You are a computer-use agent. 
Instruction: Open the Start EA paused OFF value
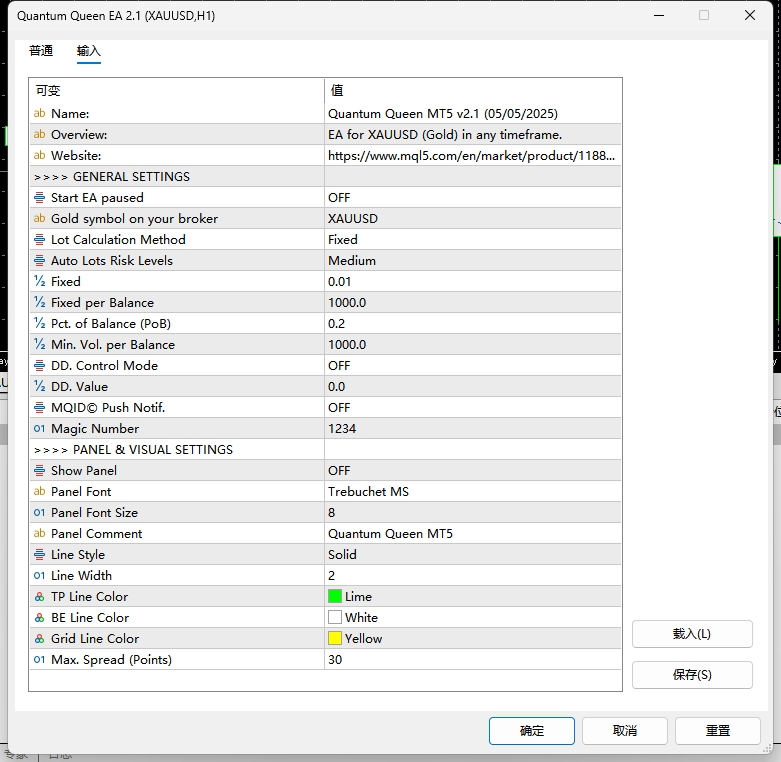(x=473, y=198)
